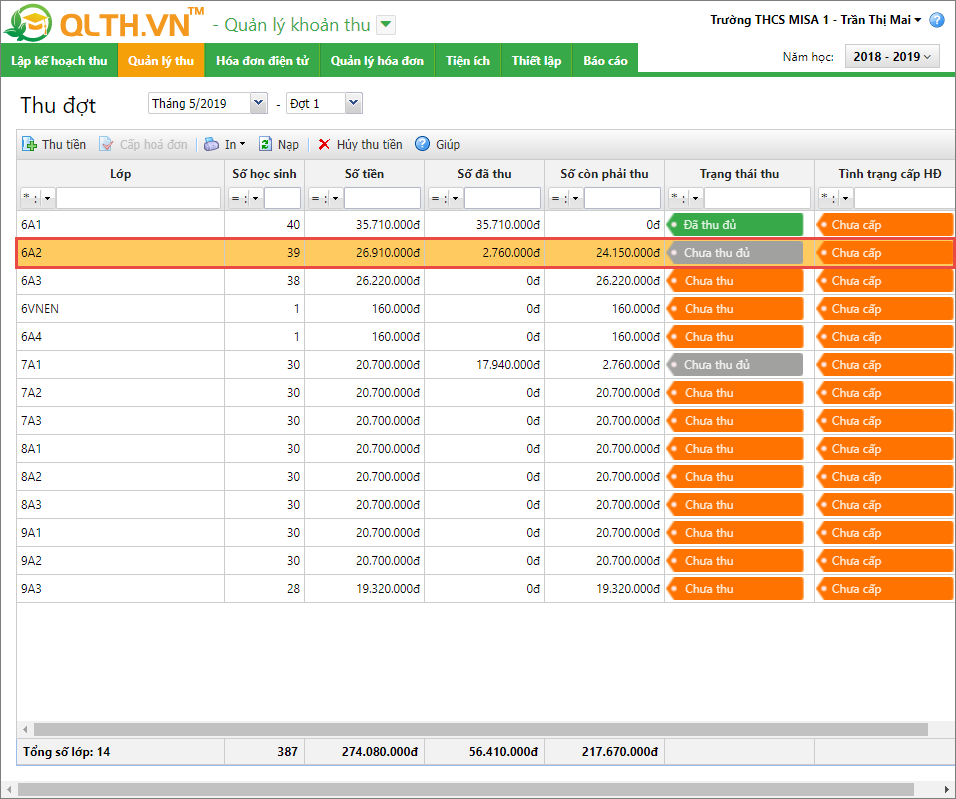
Task: Click the Nạp refresh icon
Action: click(266, 145)
